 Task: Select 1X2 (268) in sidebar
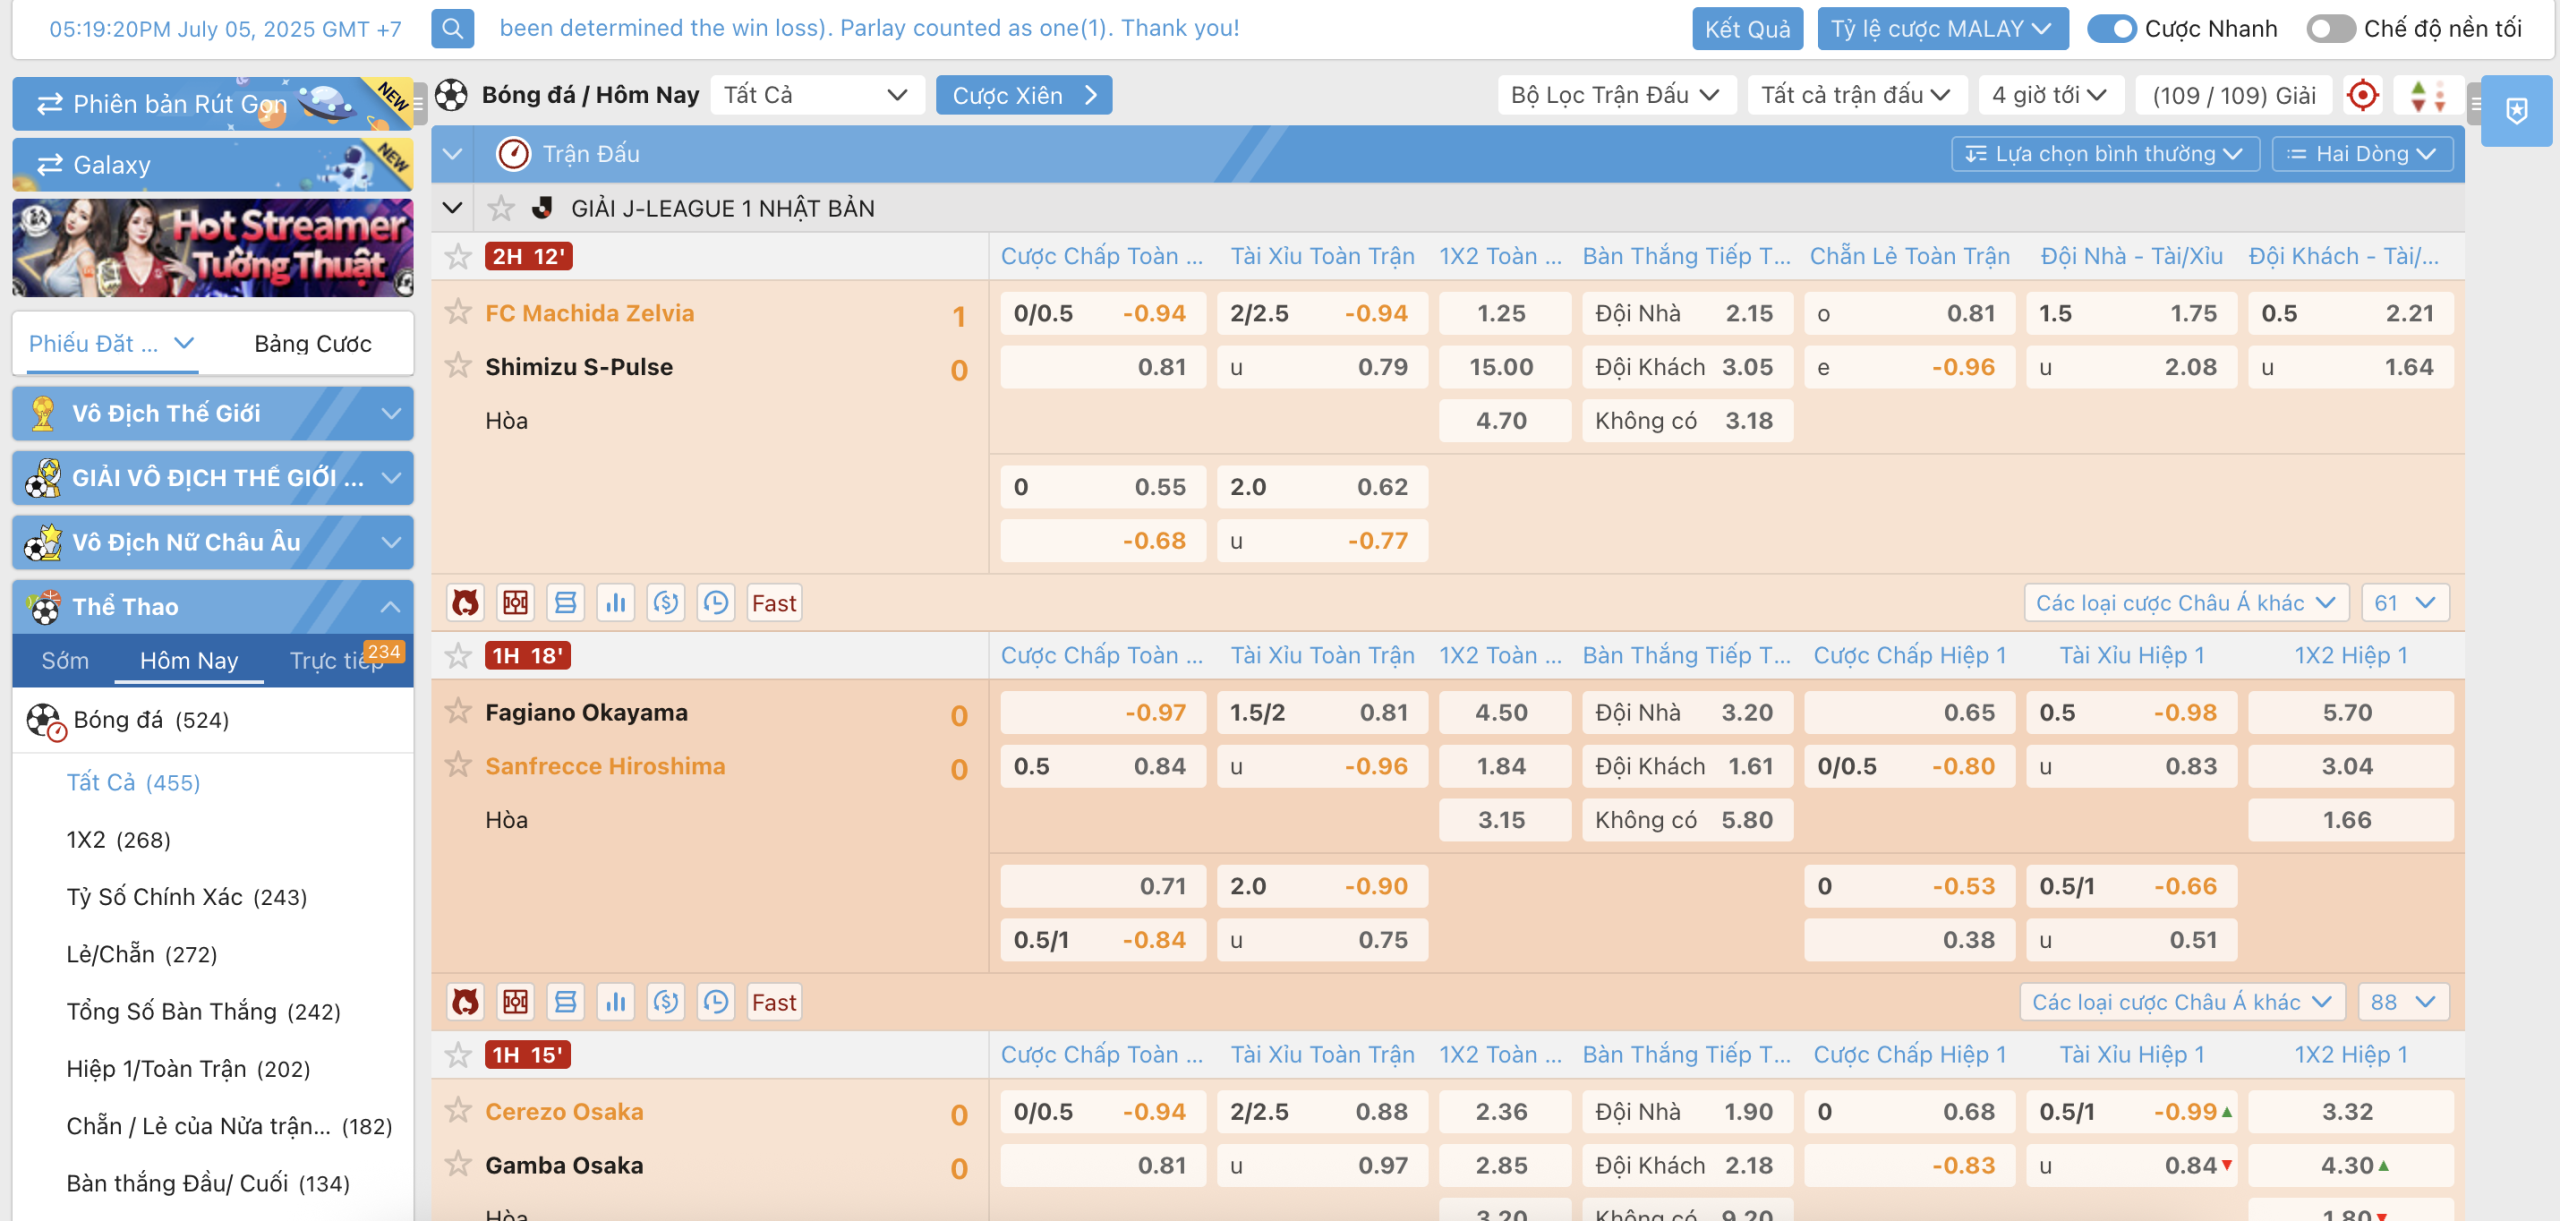click(119, 839)
